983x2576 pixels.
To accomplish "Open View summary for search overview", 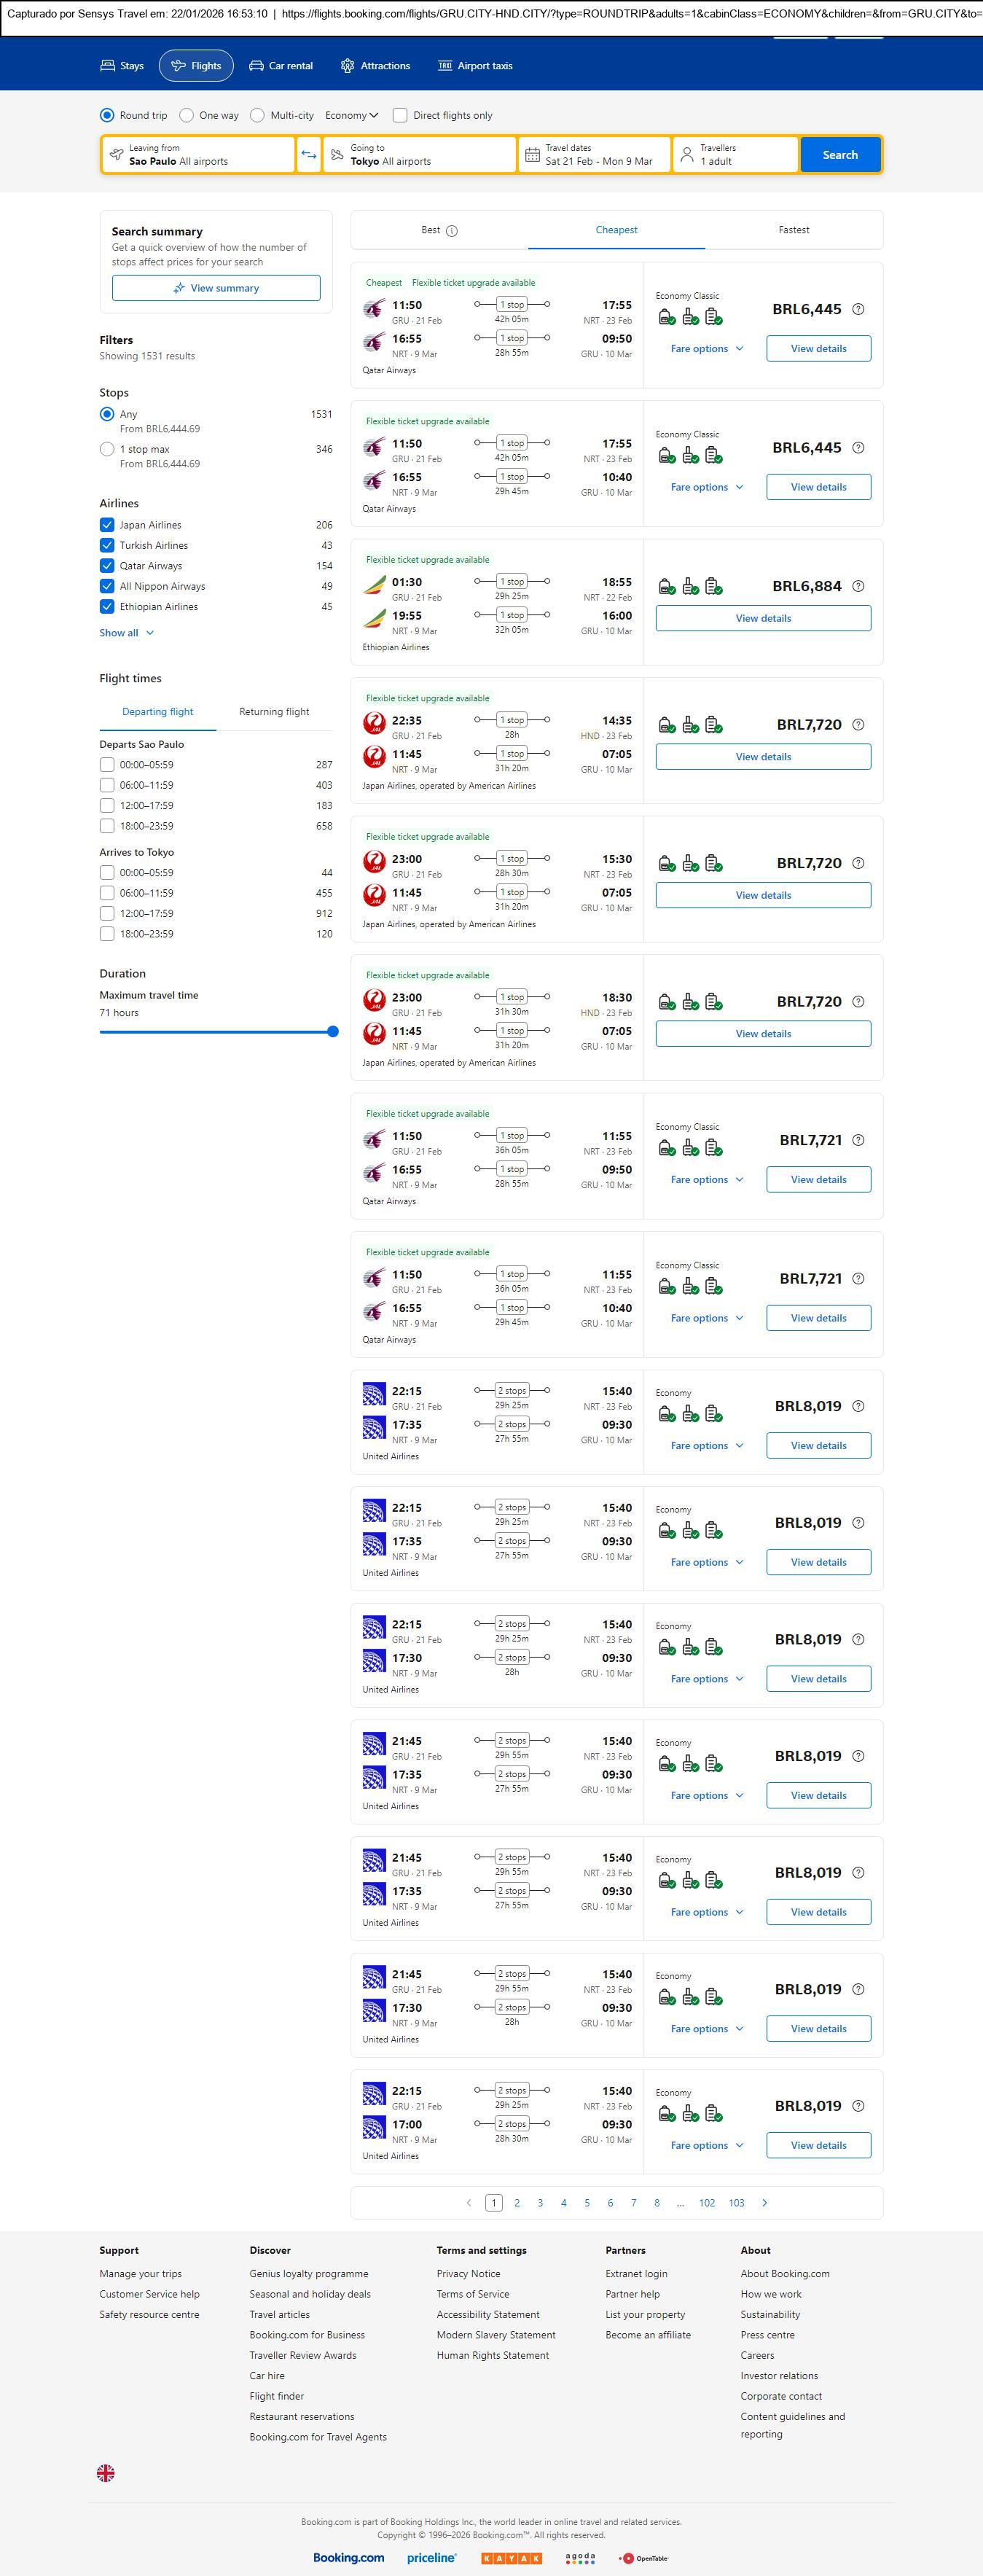I will pos(216,288).
